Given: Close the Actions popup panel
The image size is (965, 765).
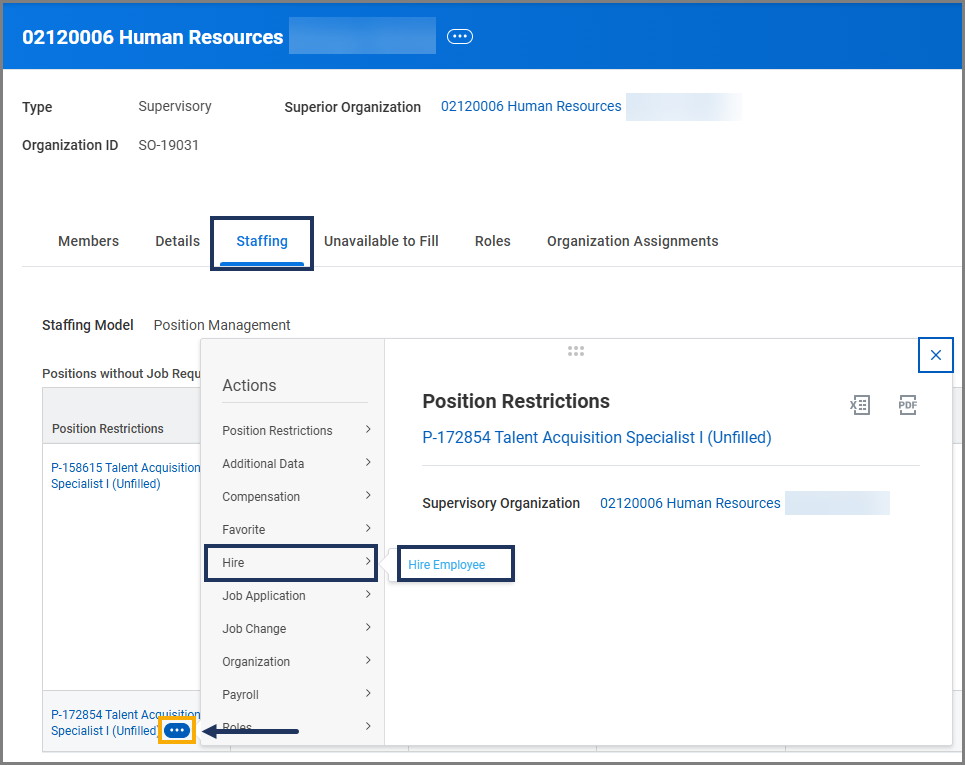Looking at the screenshot, I should point(935,355).
